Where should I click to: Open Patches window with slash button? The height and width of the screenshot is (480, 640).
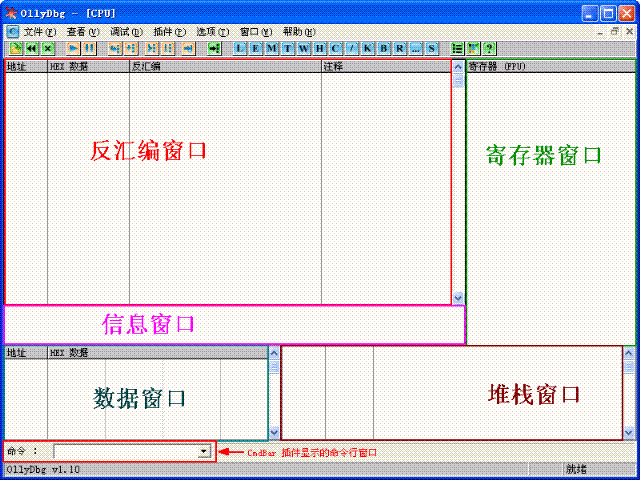[x=351, y=49]
